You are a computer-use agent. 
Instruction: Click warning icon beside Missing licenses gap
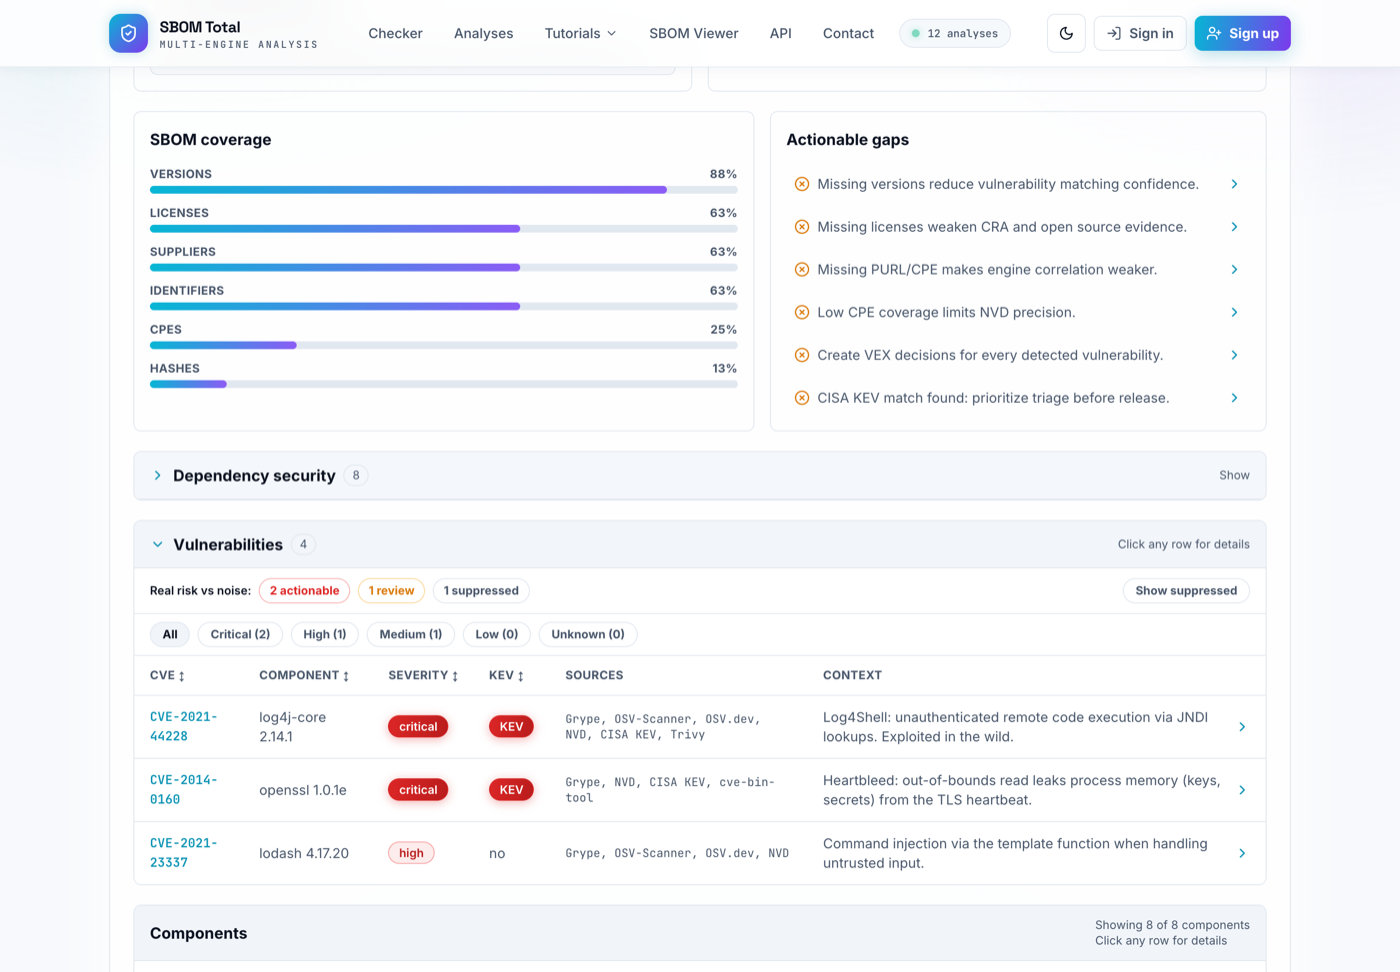[x=802, y=227]
